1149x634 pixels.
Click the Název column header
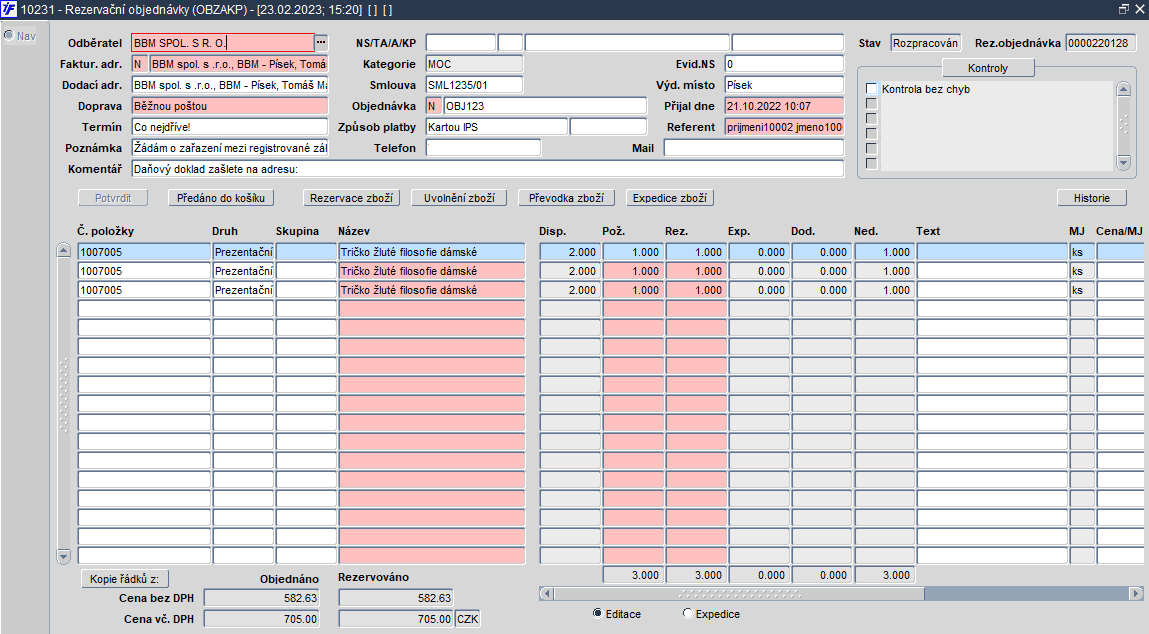coord(354,231)
